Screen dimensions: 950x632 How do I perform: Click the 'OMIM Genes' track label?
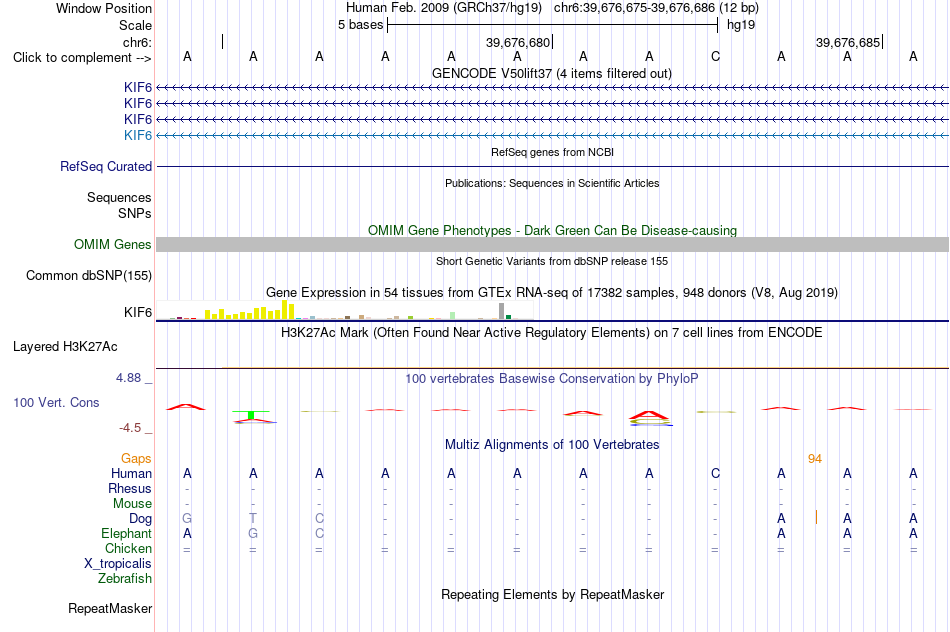(113, 244)
